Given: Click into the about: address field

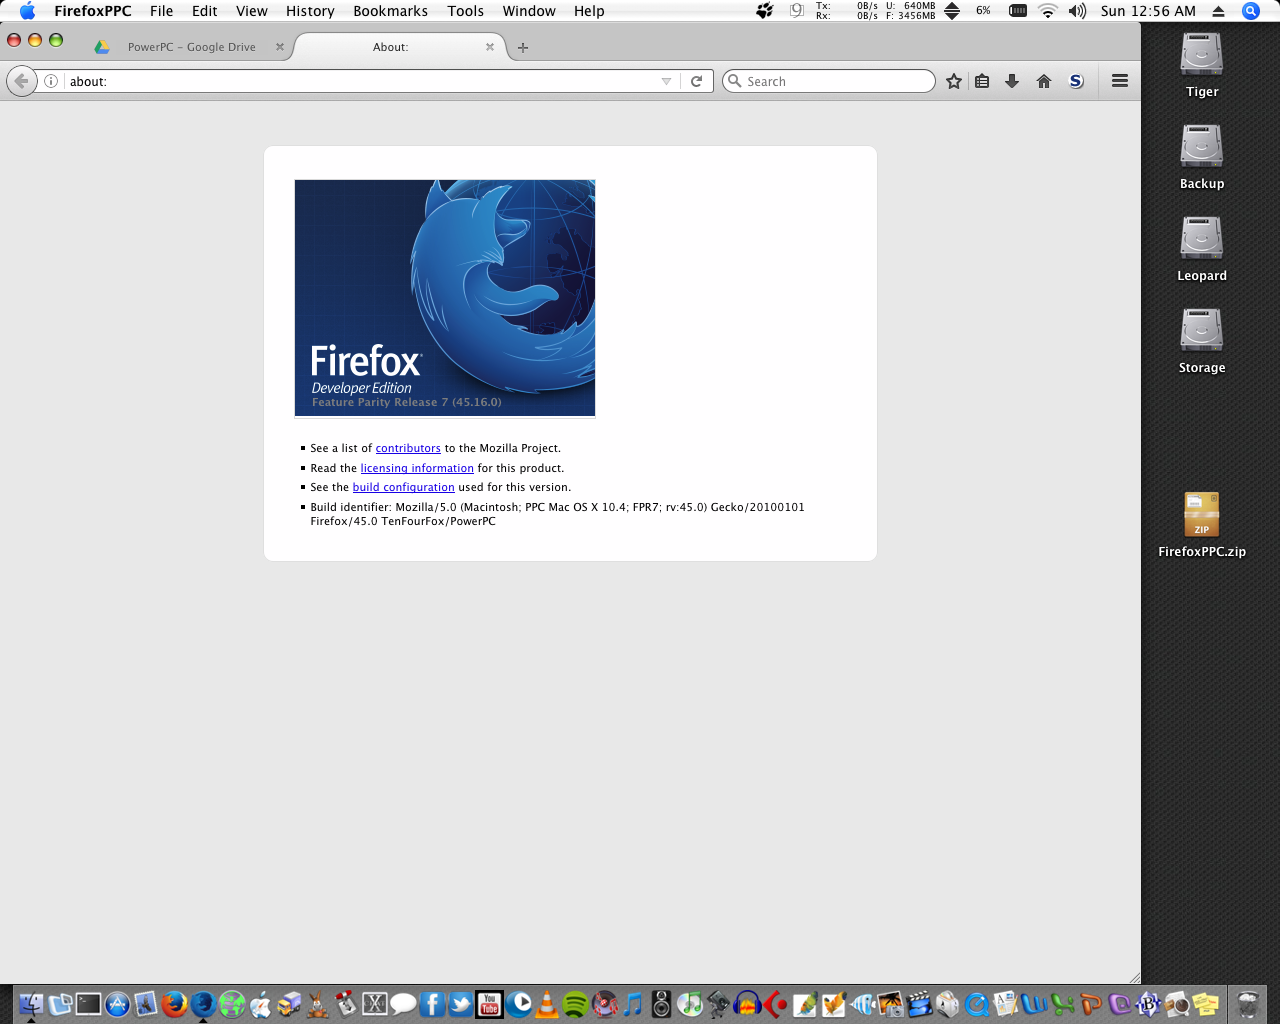Looking at the screenshot, I should pos(360,81).
